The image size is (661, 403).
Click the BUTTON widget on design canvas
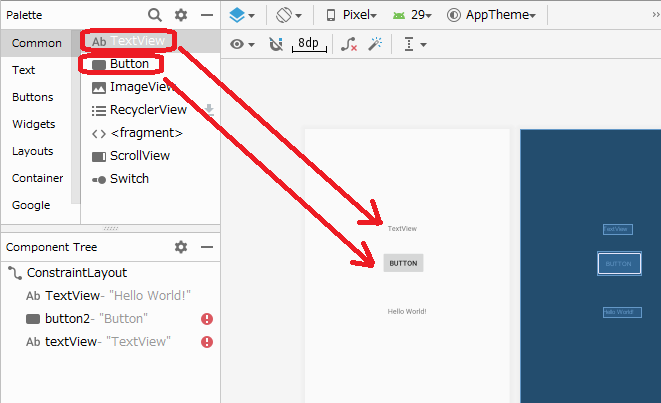403,263
